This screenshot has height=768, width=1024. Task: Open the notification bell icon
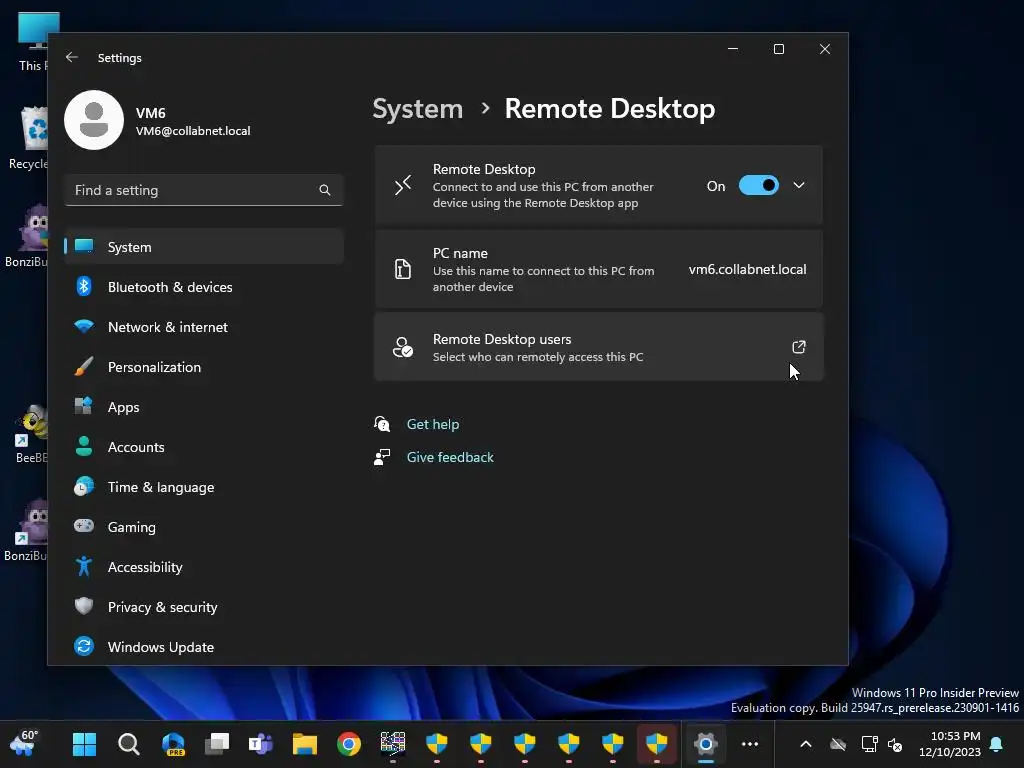[997, 744]
